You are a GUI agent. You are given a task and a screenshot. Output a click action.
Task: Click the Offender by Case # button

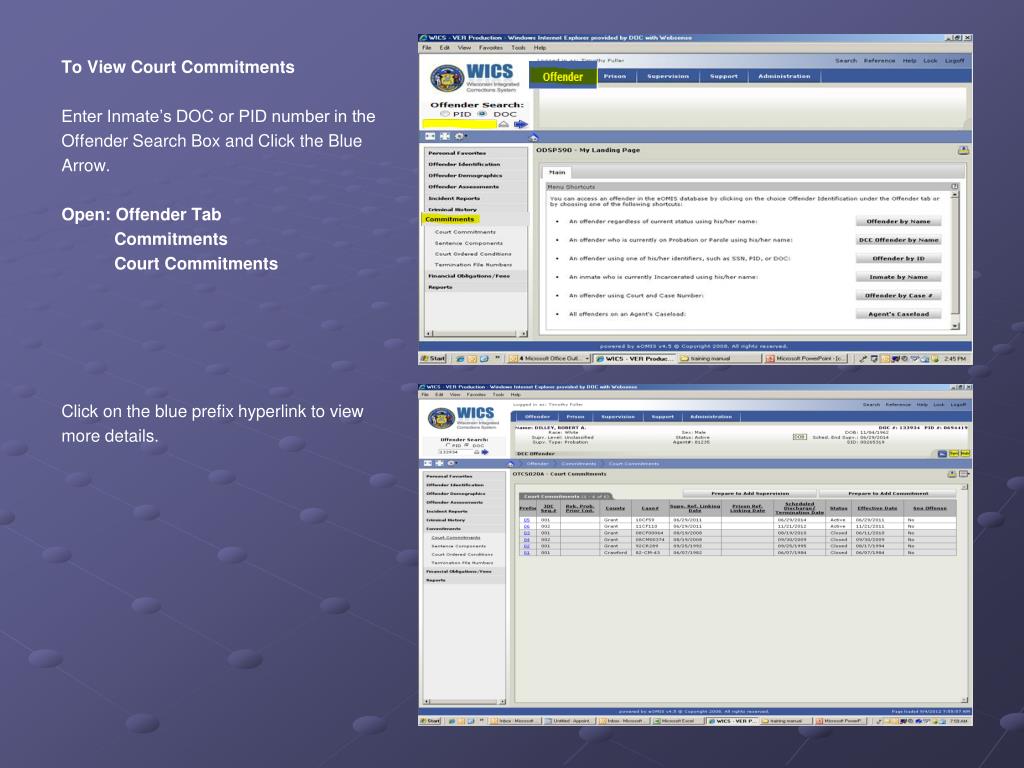click(x=899, y=296)
